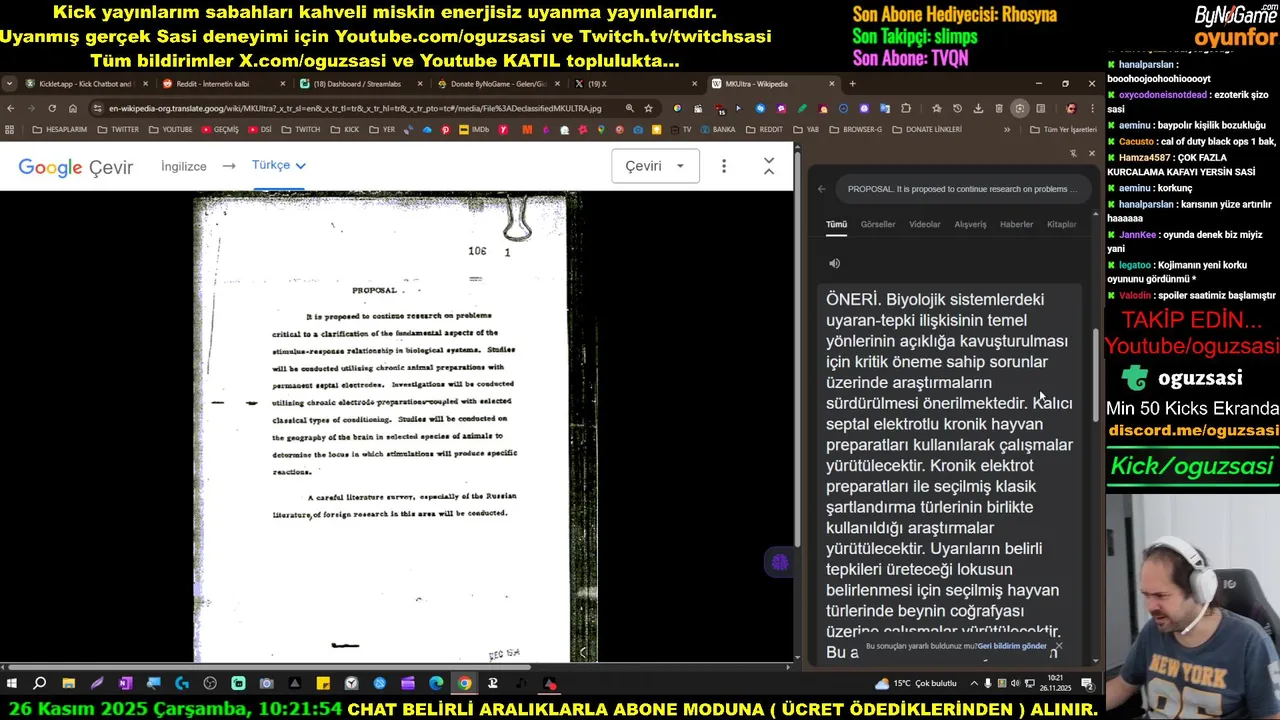This screenshot has height=720, width=1280.
Task: Open File Explorer from taskbar
Action: (68, 683)
